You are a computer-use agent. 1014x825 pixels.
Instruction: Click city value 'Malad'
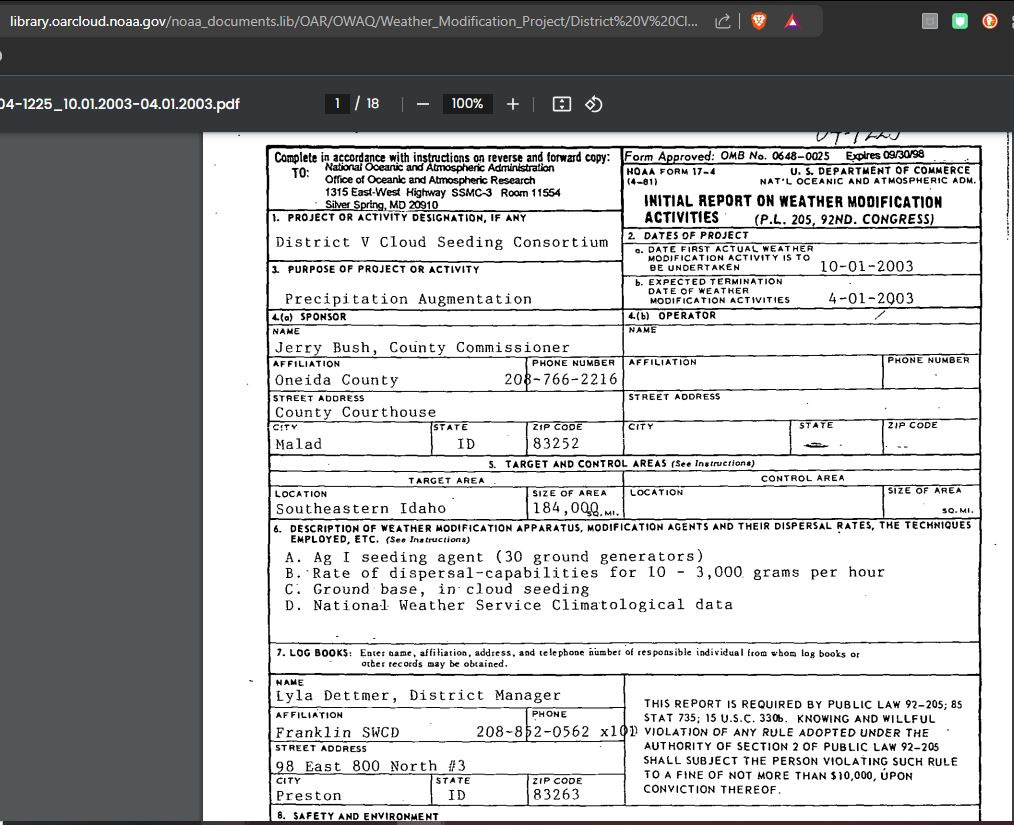click(x=298, y=444)
